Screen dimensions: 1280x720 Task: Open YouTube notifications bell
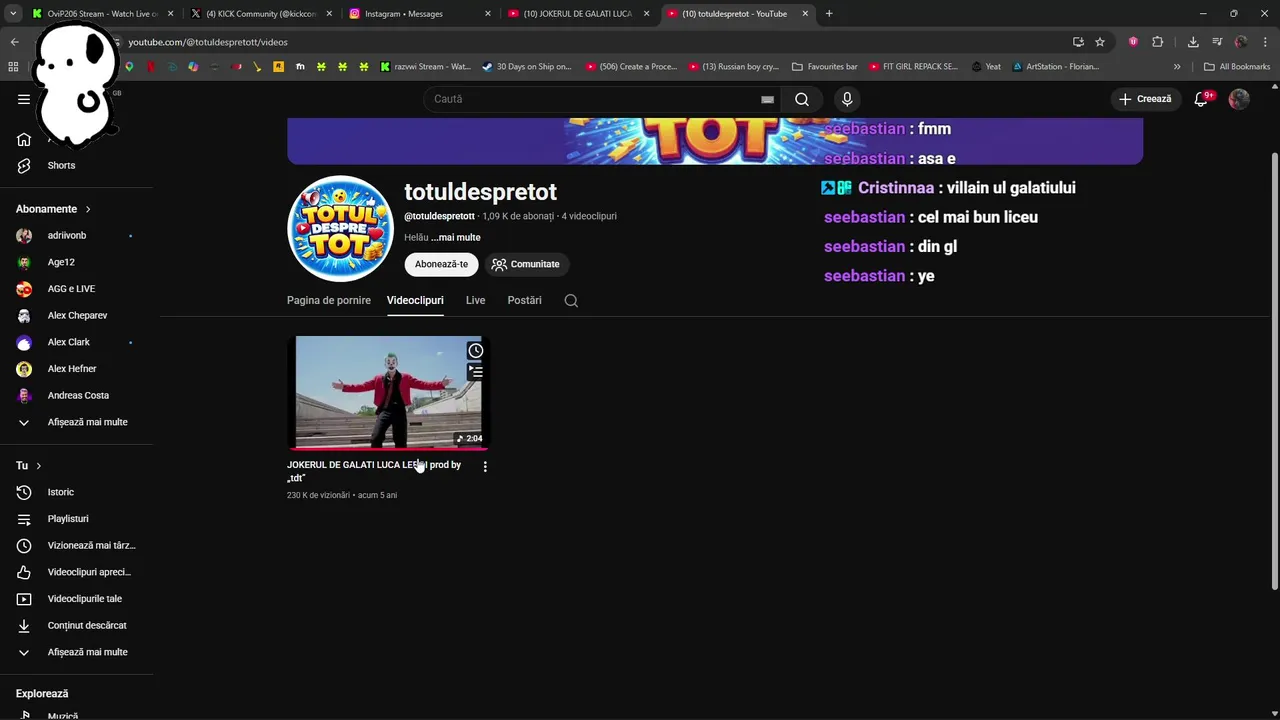pos(1202,99)
